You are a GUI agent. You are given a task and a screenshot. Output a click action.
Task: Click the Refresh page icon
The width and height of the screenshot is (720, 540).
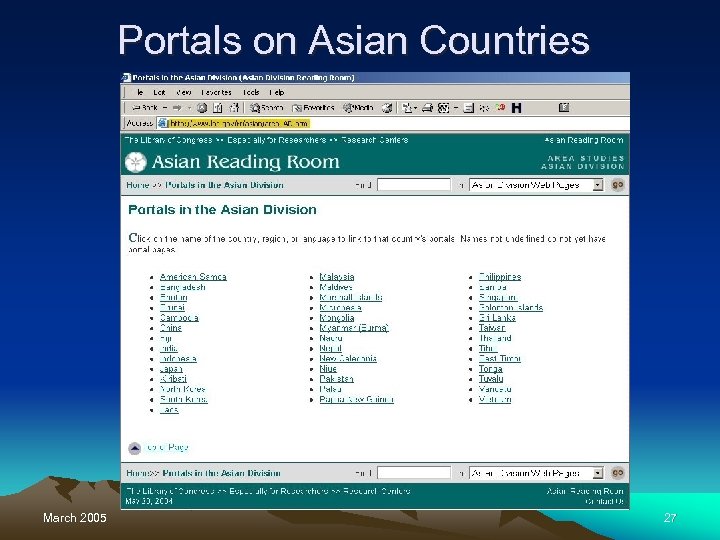[x=218, y=108]
